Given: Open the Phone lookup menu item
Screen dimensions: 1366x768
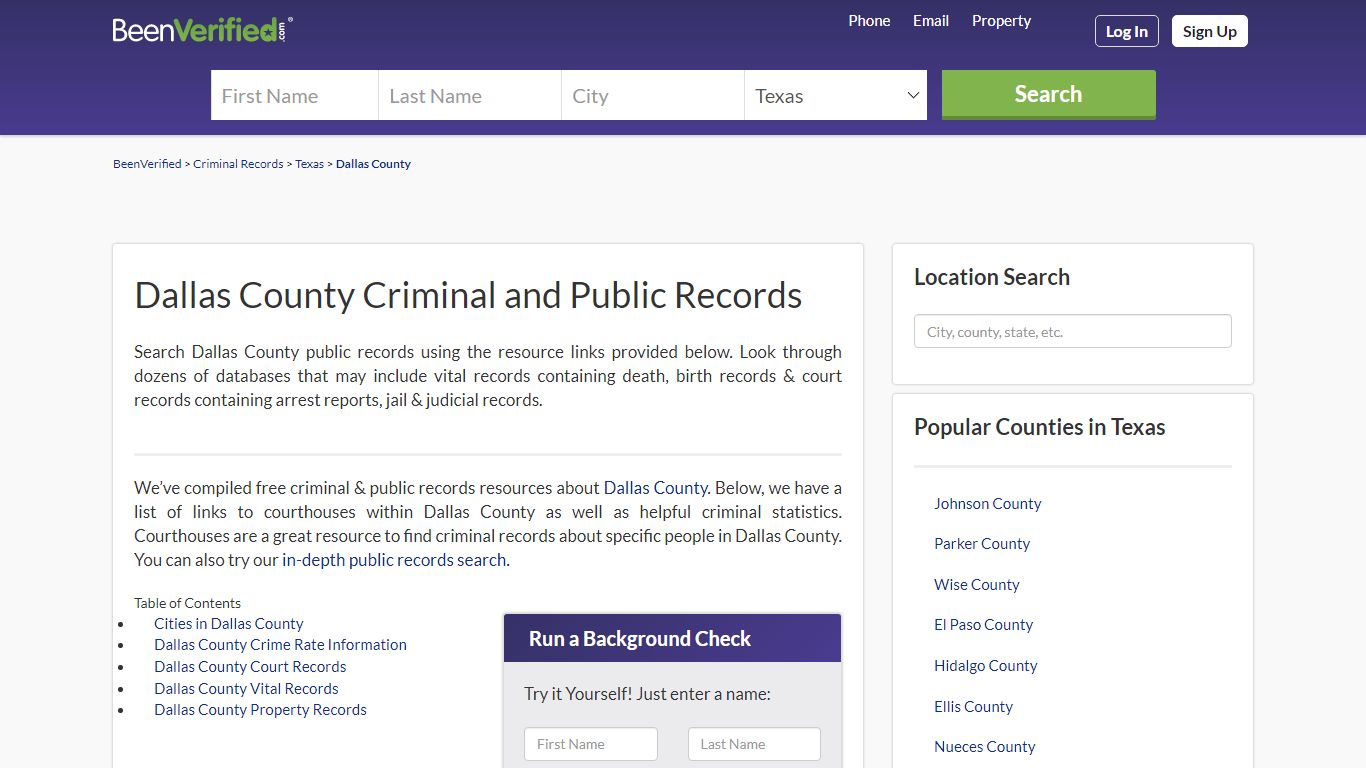Looking at the screenshot, I should (869, 21).
